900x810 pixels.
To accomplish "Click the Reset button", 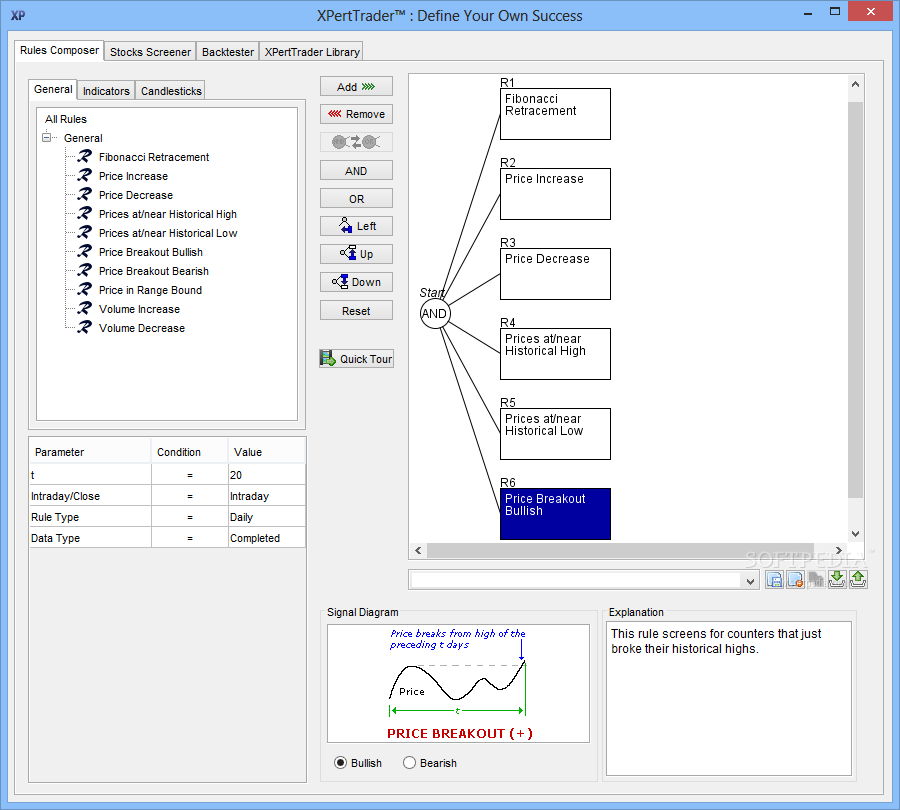I will [x=356, y=311].
